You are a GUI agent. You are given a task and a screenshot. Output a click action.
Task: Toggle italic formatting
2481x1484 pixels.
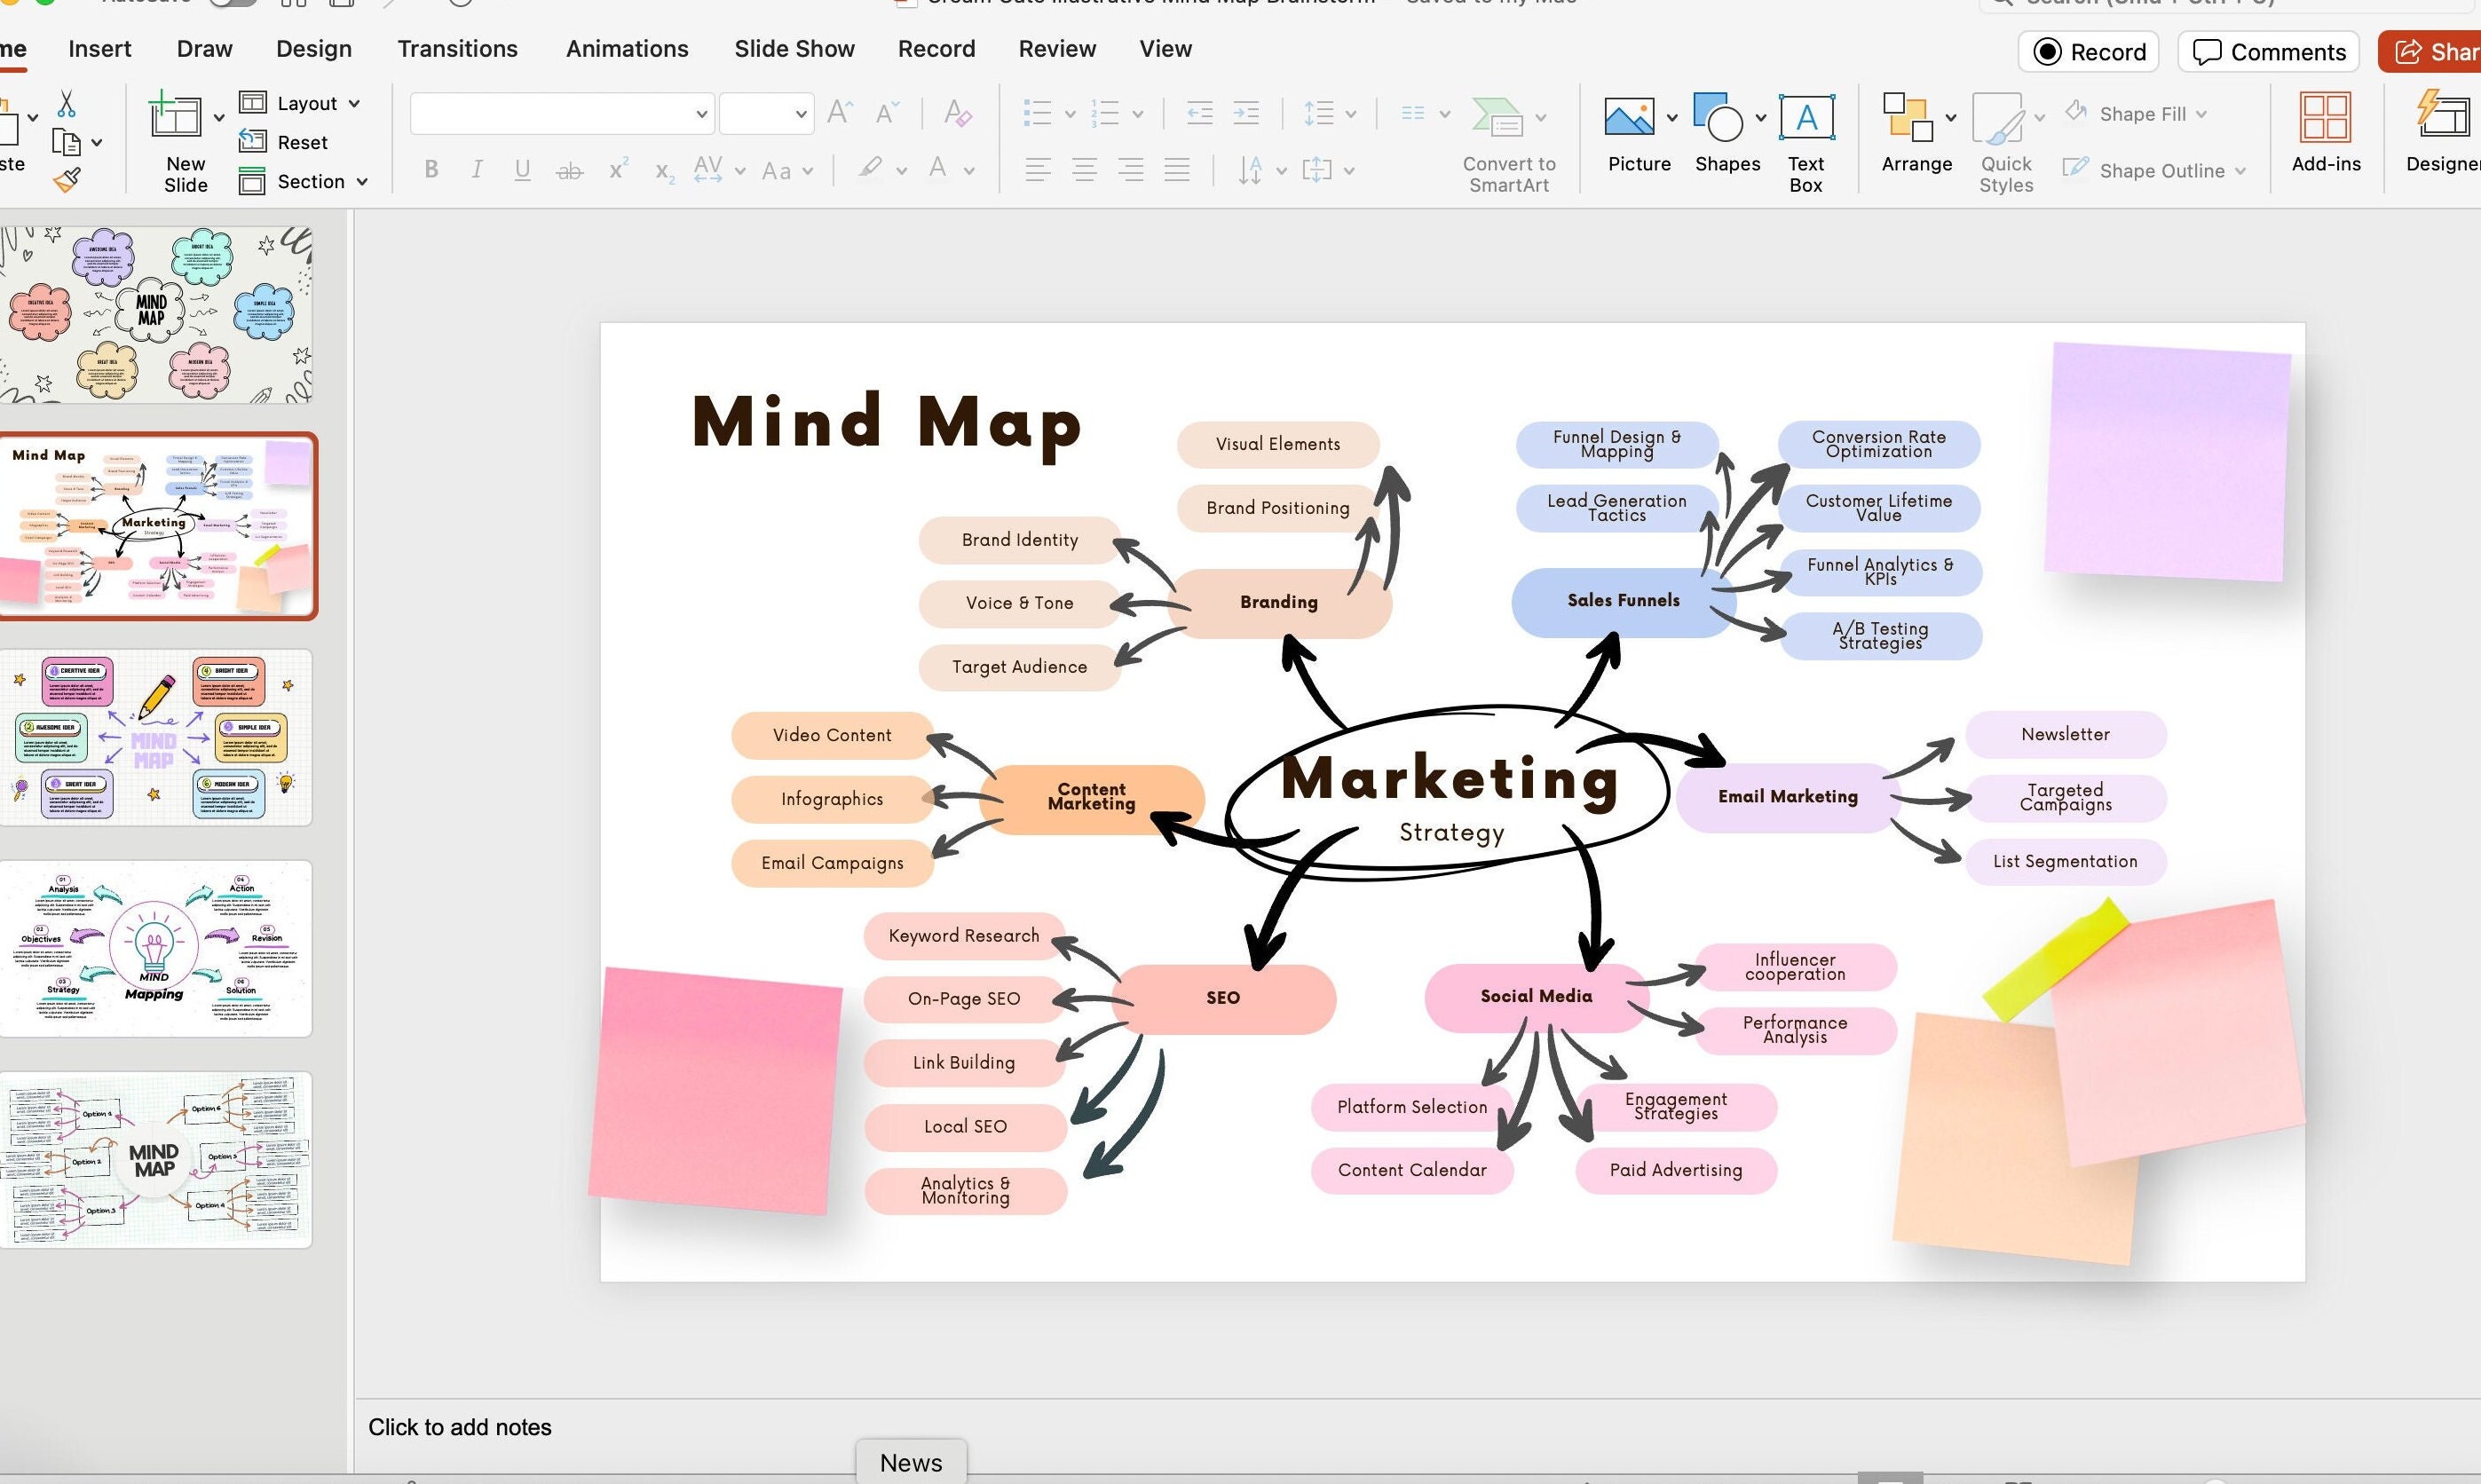[477, 169]
